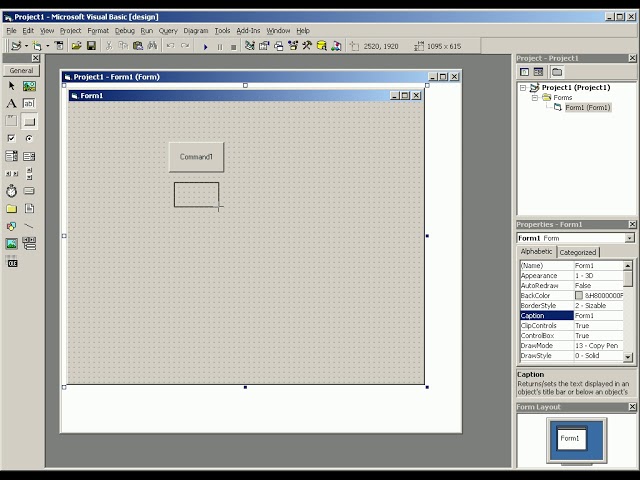Select the VScrollBar control tool
This screenshot has width=640, height=480.
point(29,173)
